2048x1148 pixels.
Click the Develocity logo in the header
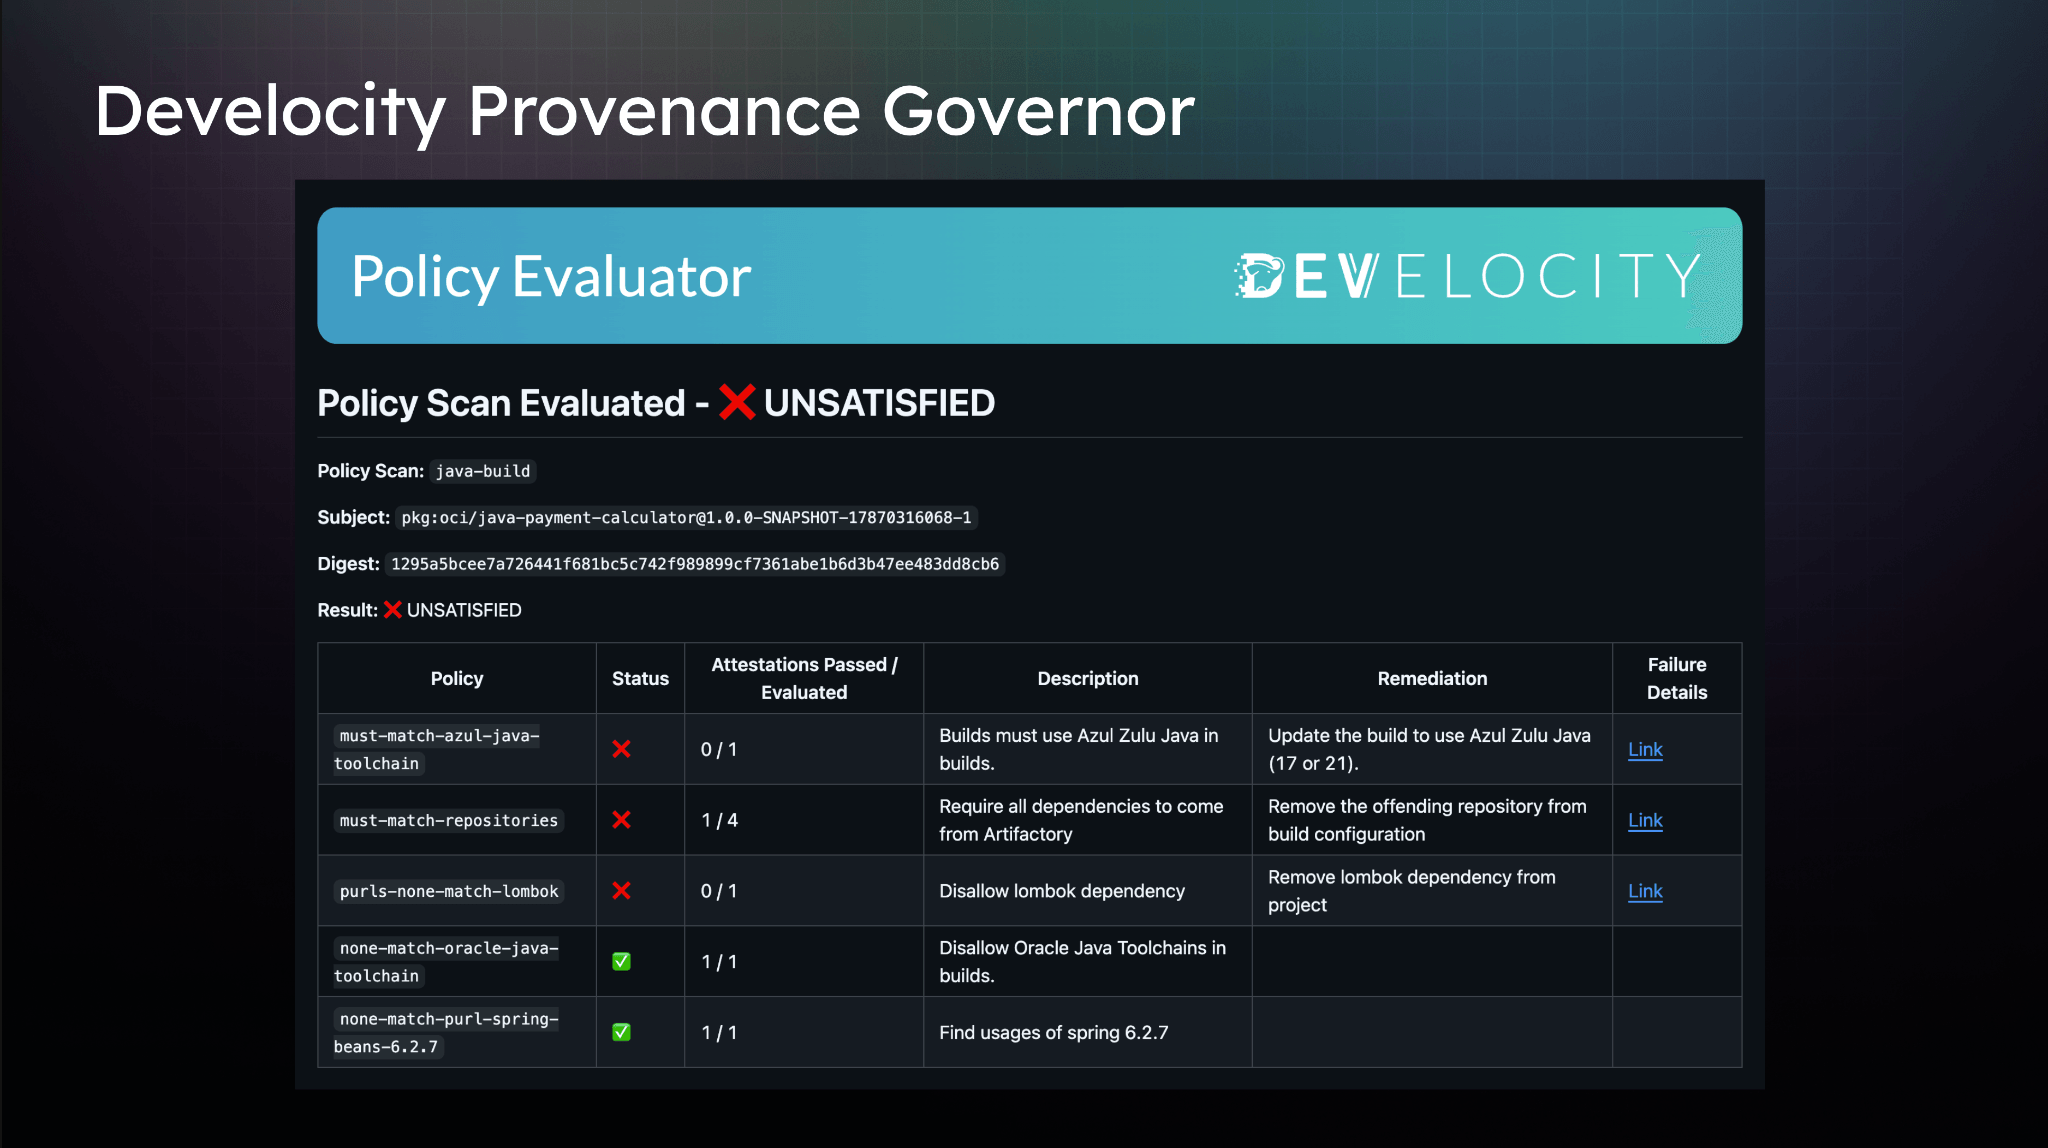coord(1464,275)
